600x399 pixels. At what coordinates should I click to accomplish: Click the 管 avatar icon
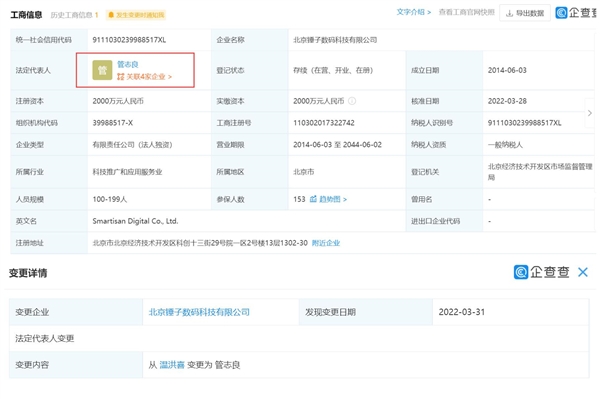[102, 70]
